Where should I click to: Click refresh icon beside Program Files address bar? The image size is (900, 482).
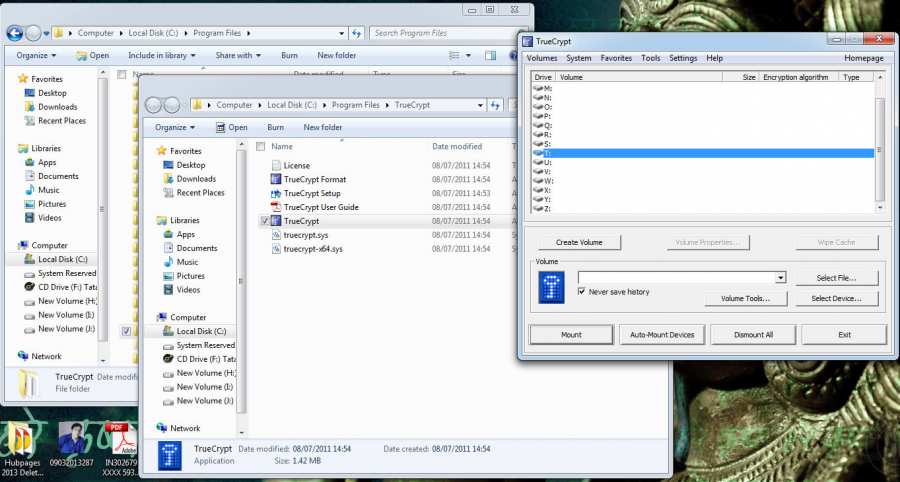pyautogui.click(x=356, y=33)
